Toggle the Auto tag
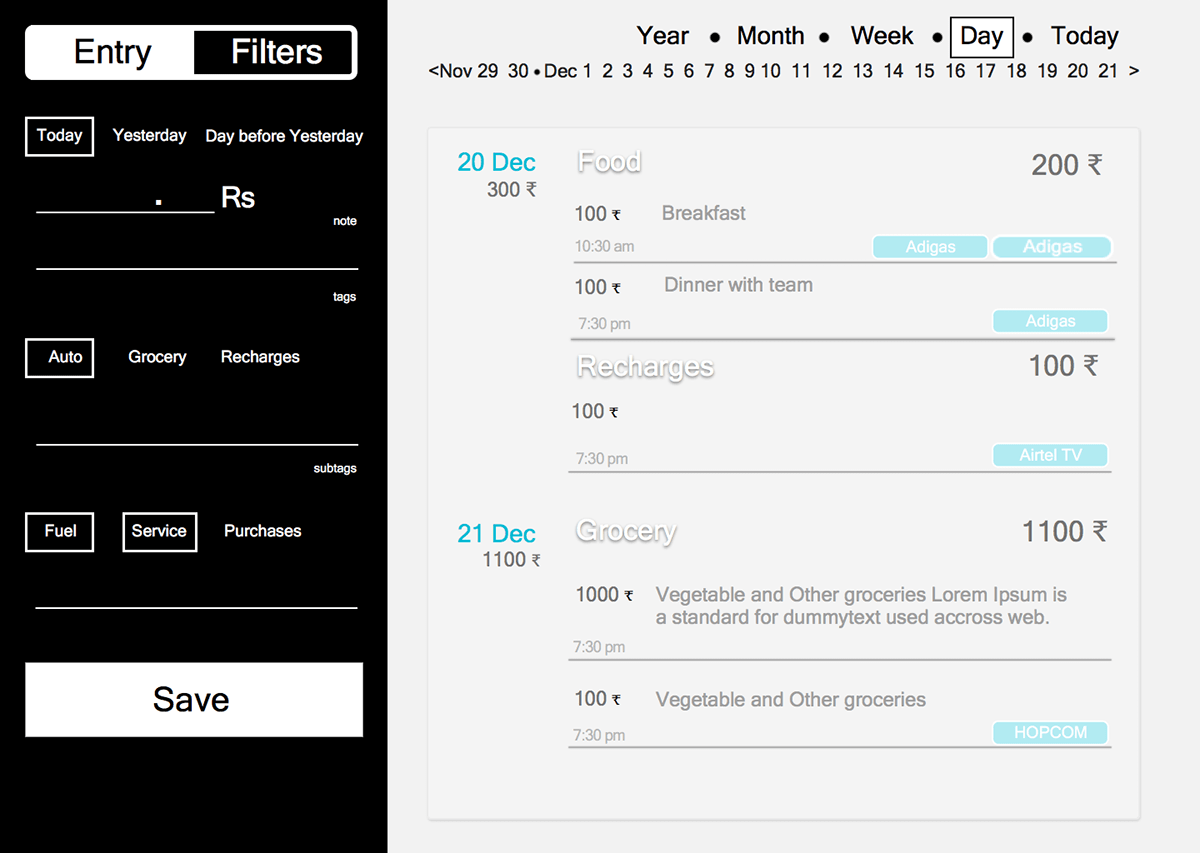Screen dimensions: 1200x853 60,357
